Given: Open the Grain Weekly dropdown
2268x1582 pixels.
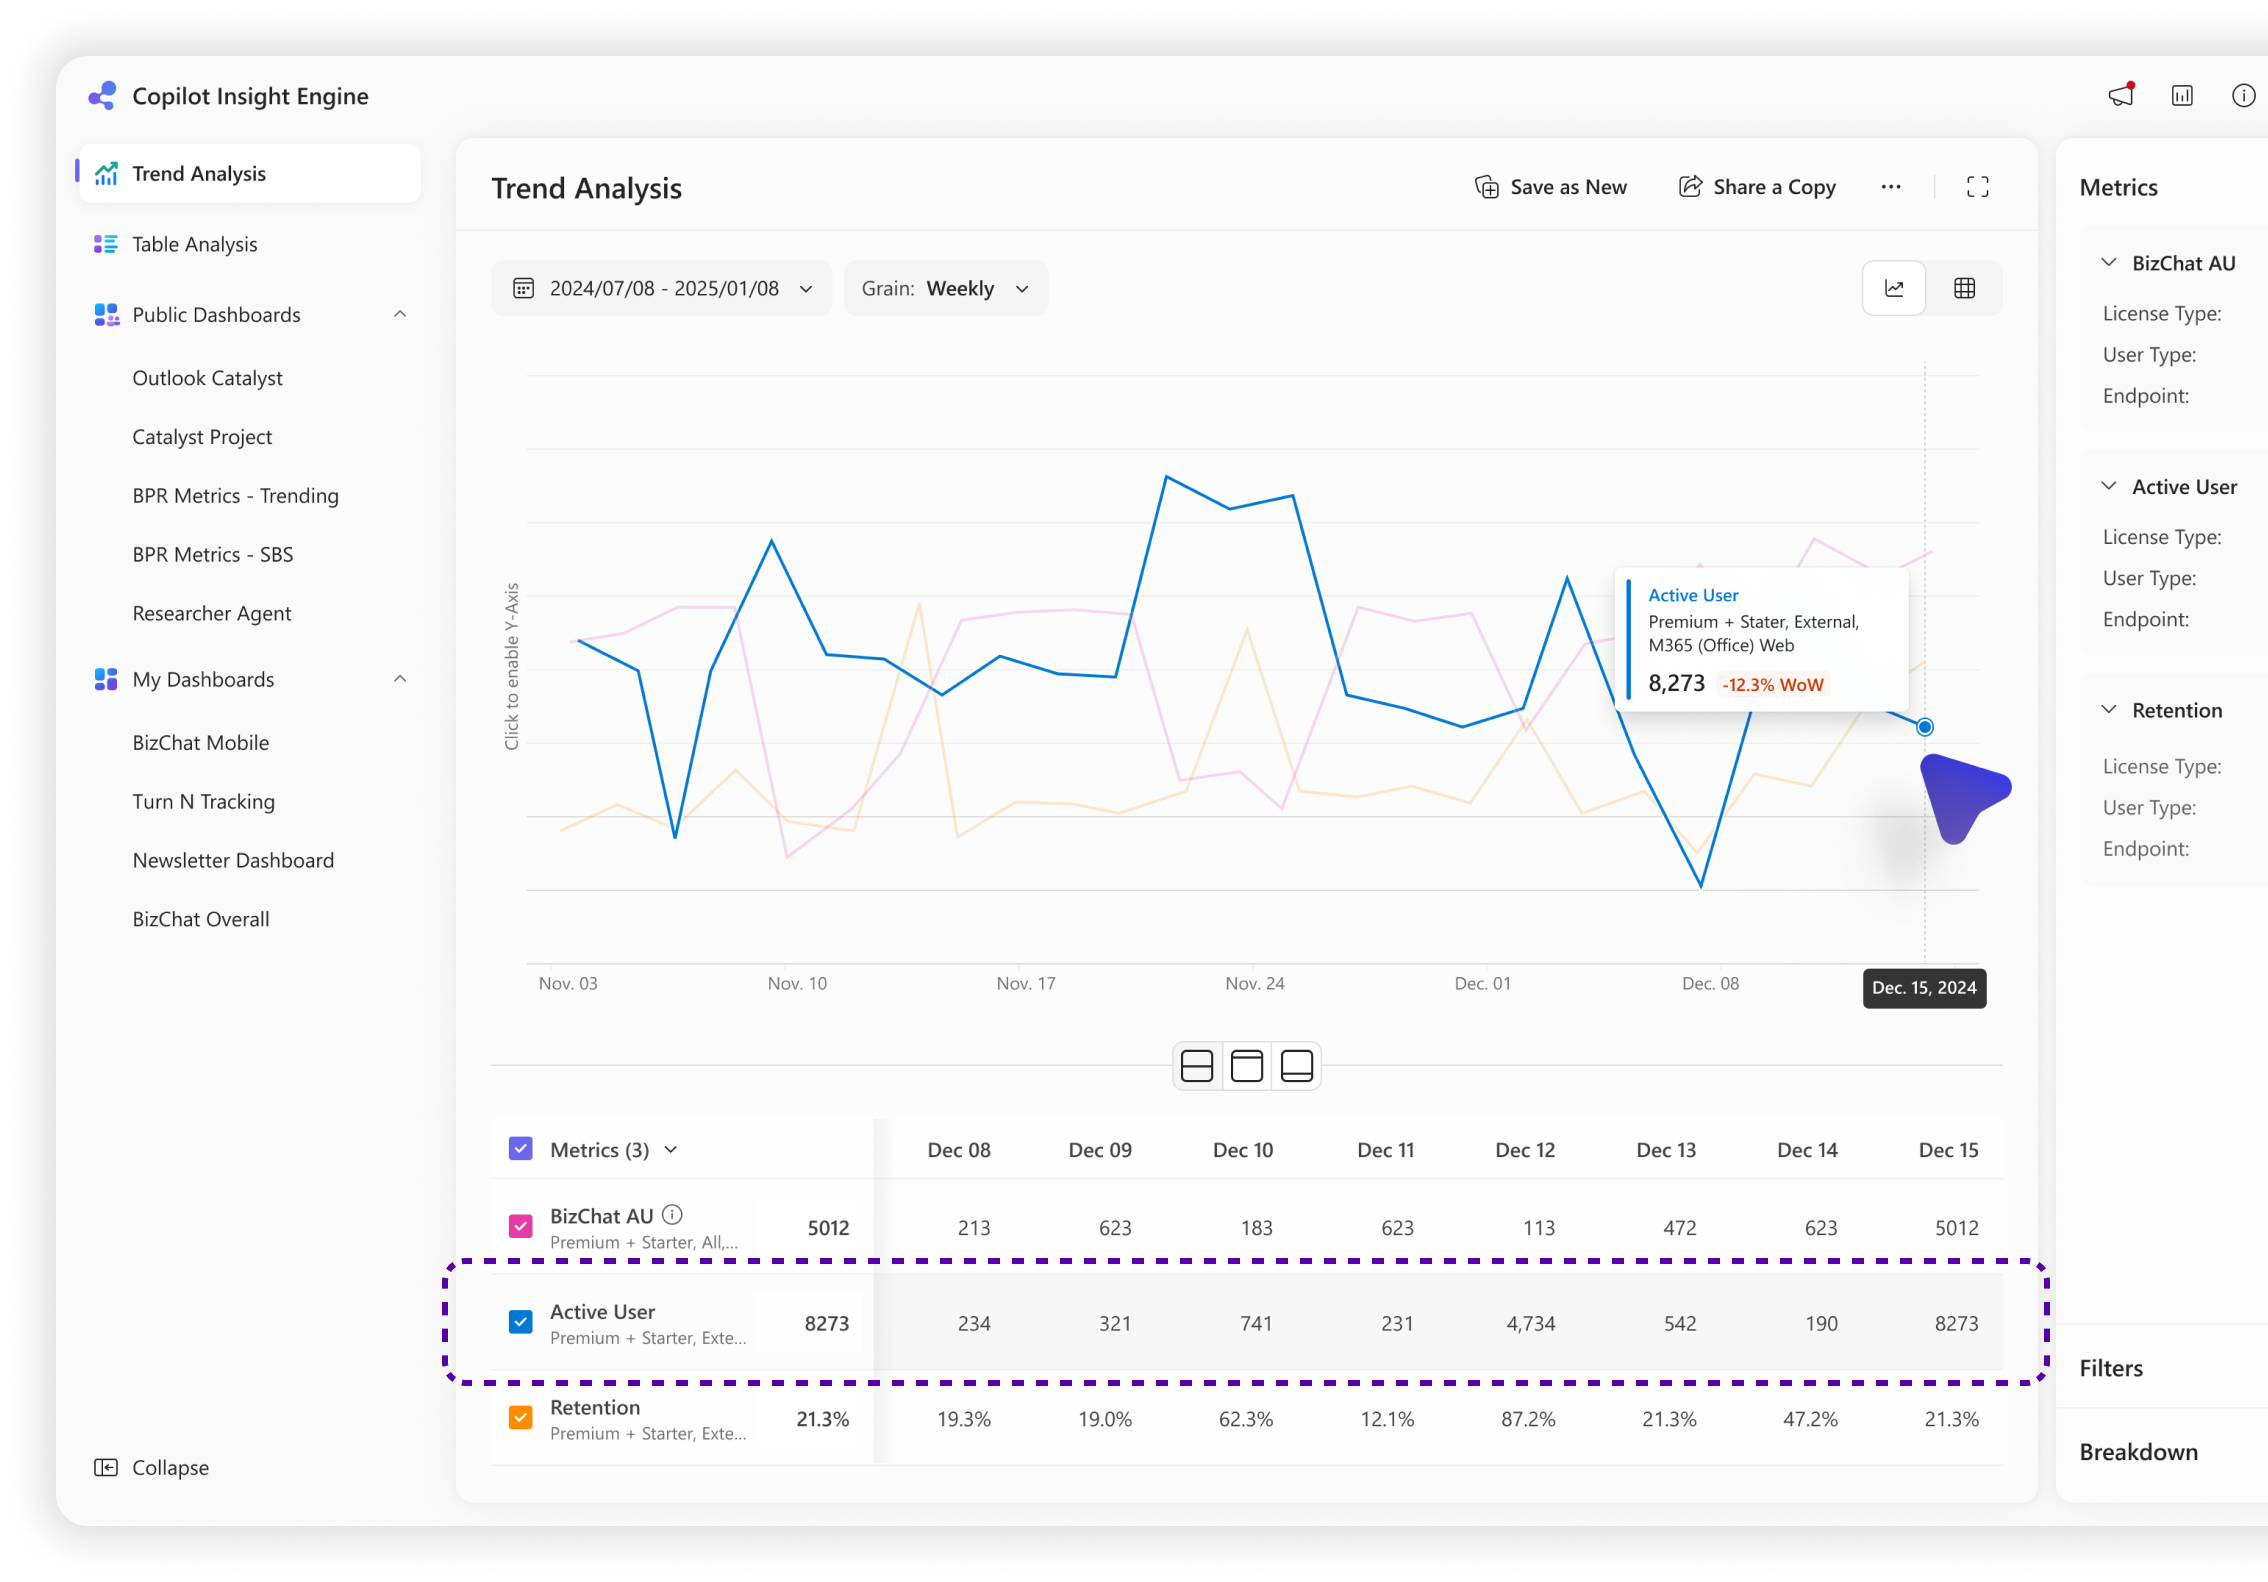Looking at the screenshot, I should point(945,288).
